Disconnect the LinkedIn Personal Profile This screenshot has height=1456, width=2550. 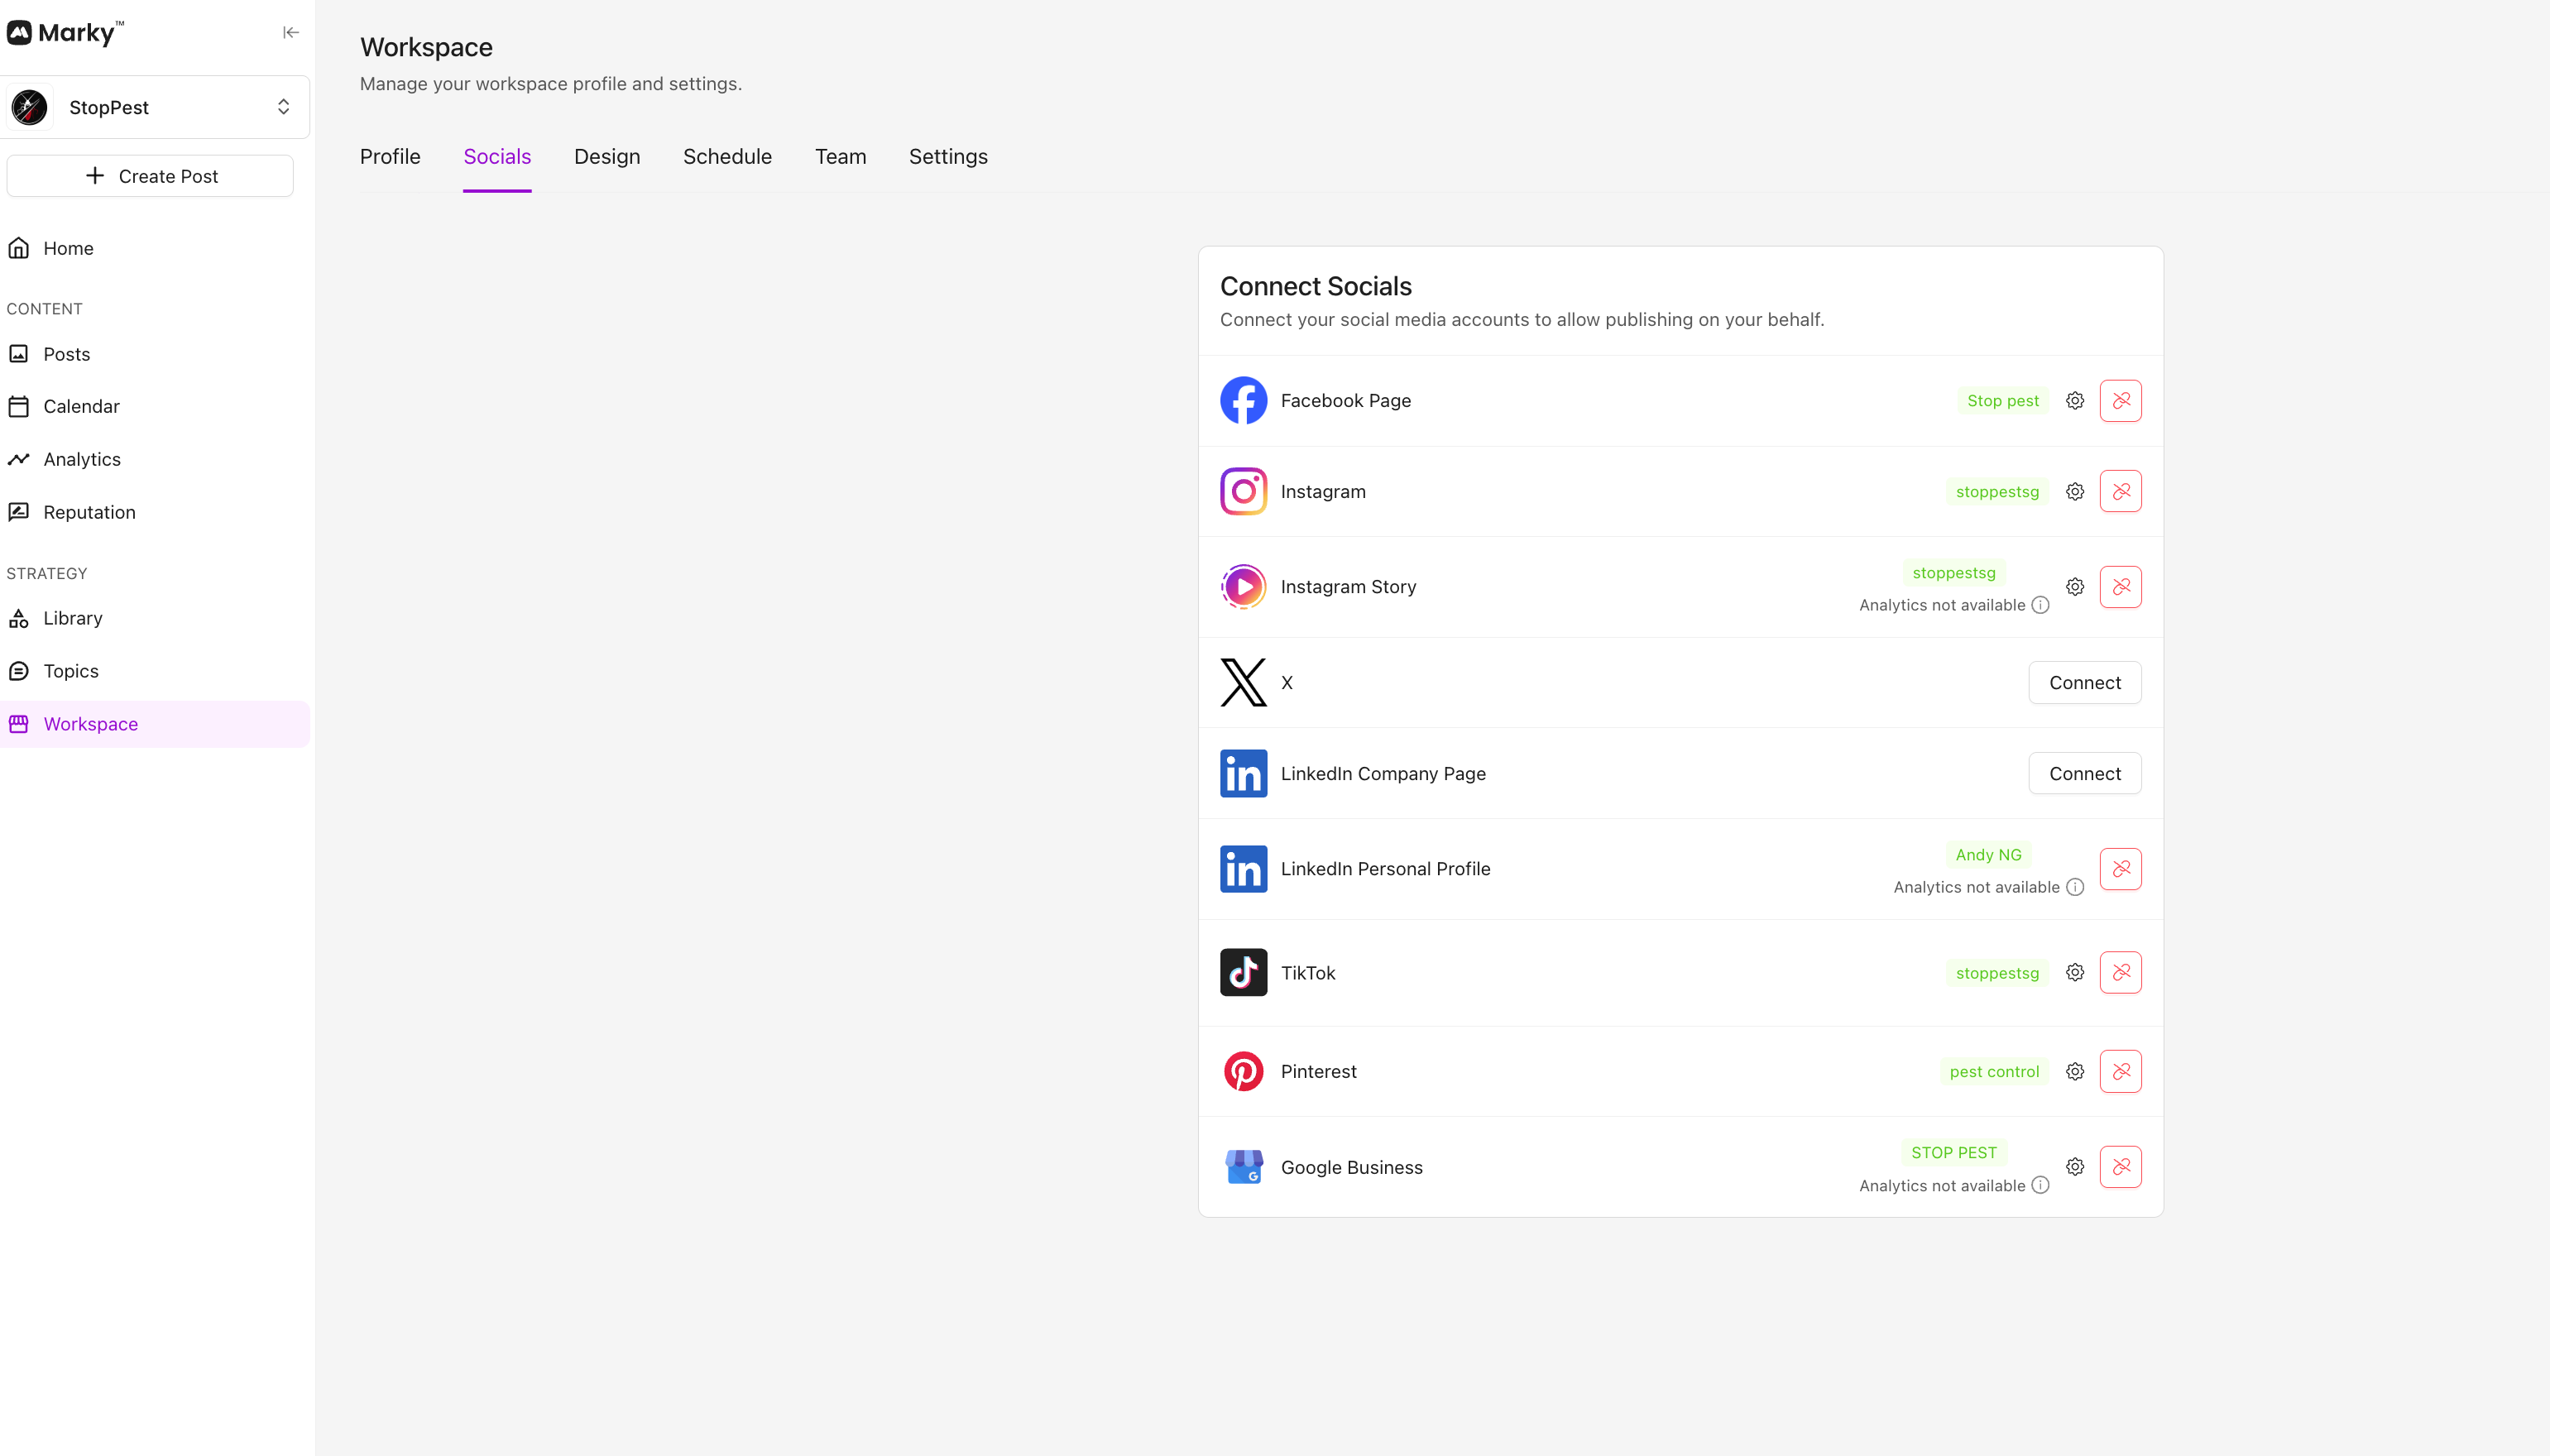click(x=2120, y=869)
